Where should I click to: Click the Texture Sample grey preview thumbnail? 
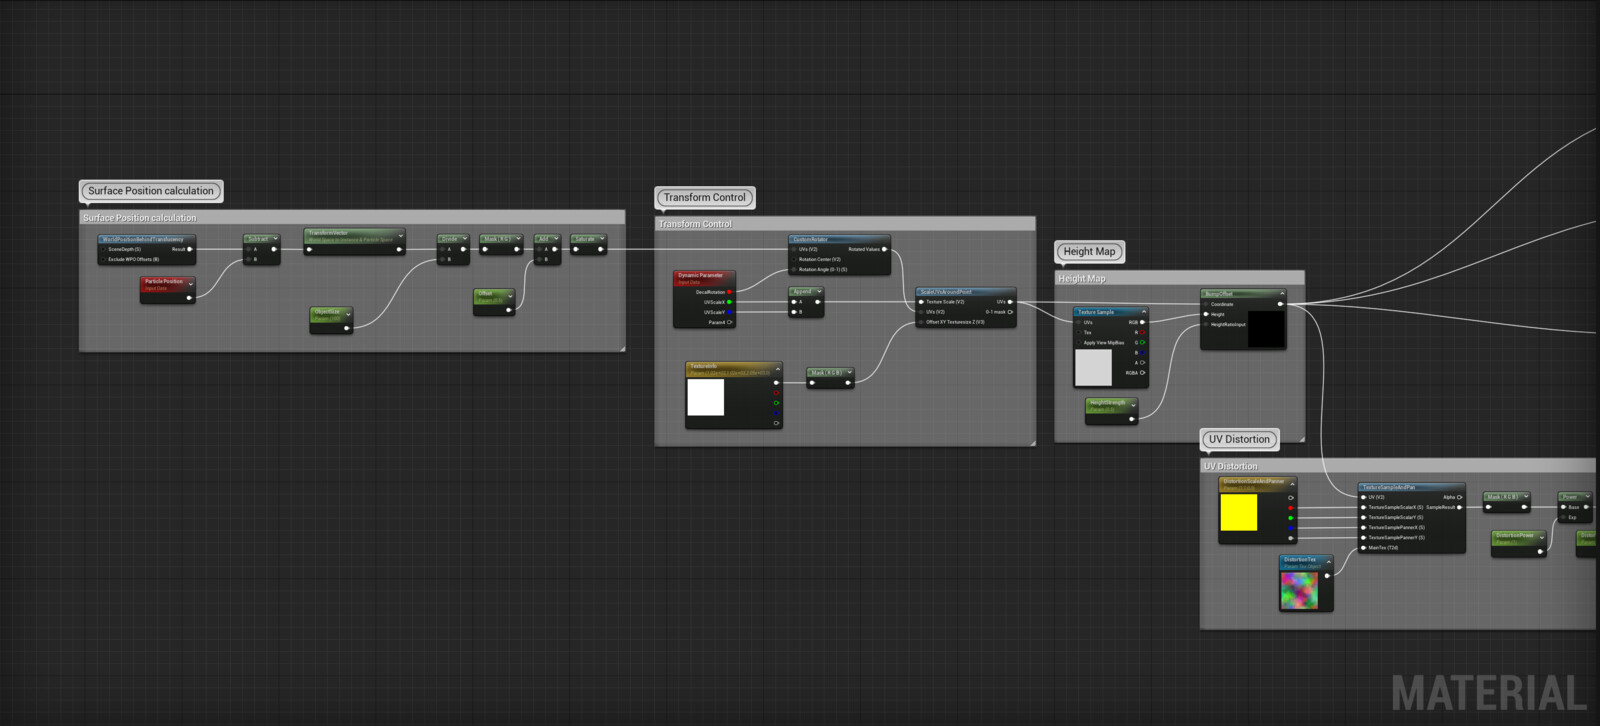[x=1093, y=367]
